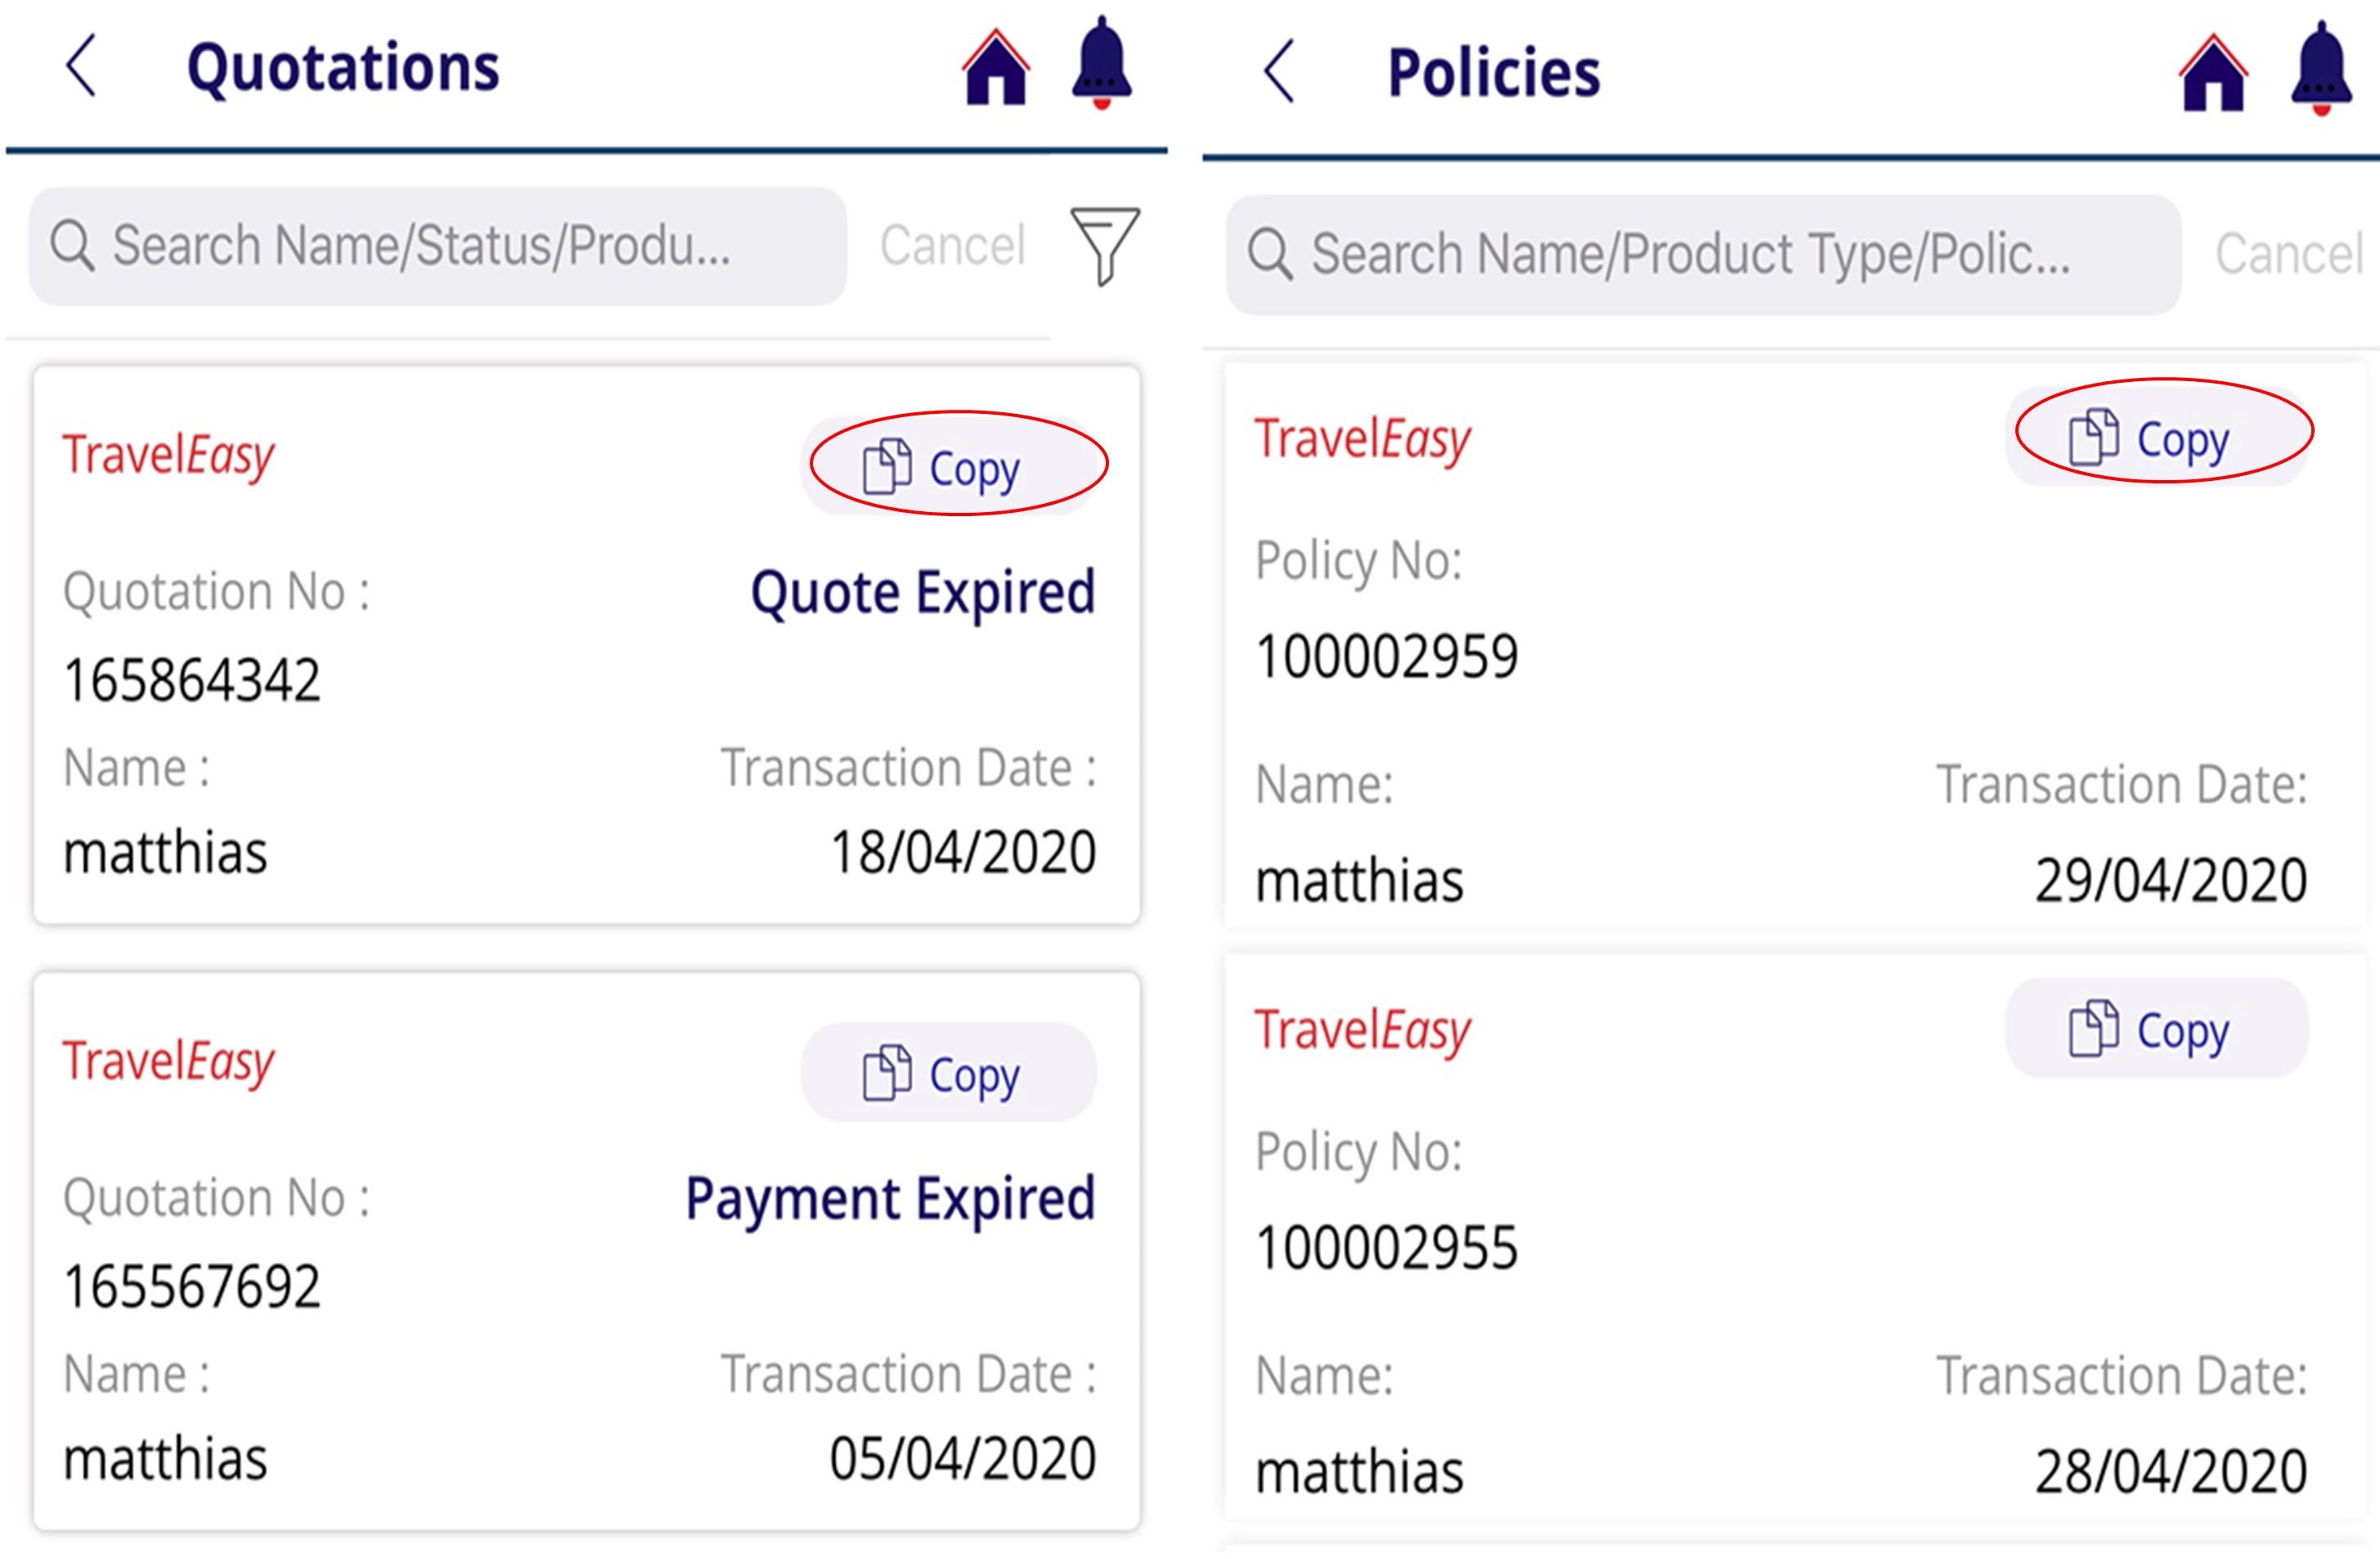The image size is (2380, 1559).
Task: Open the quotations filter funnel
Action: [x=1104, y=245]
